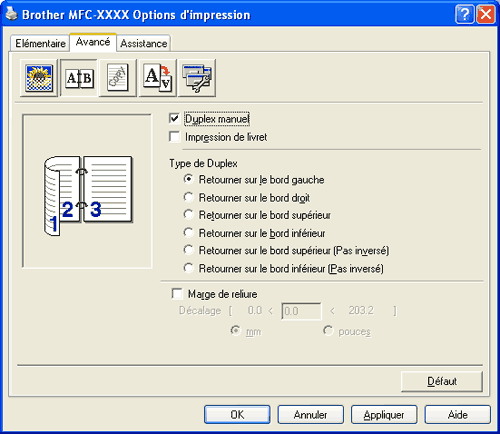Click the question mark help icon in title bar
Image resolution: width=500 pixels, height=434 pixels.
coord(464,14)
